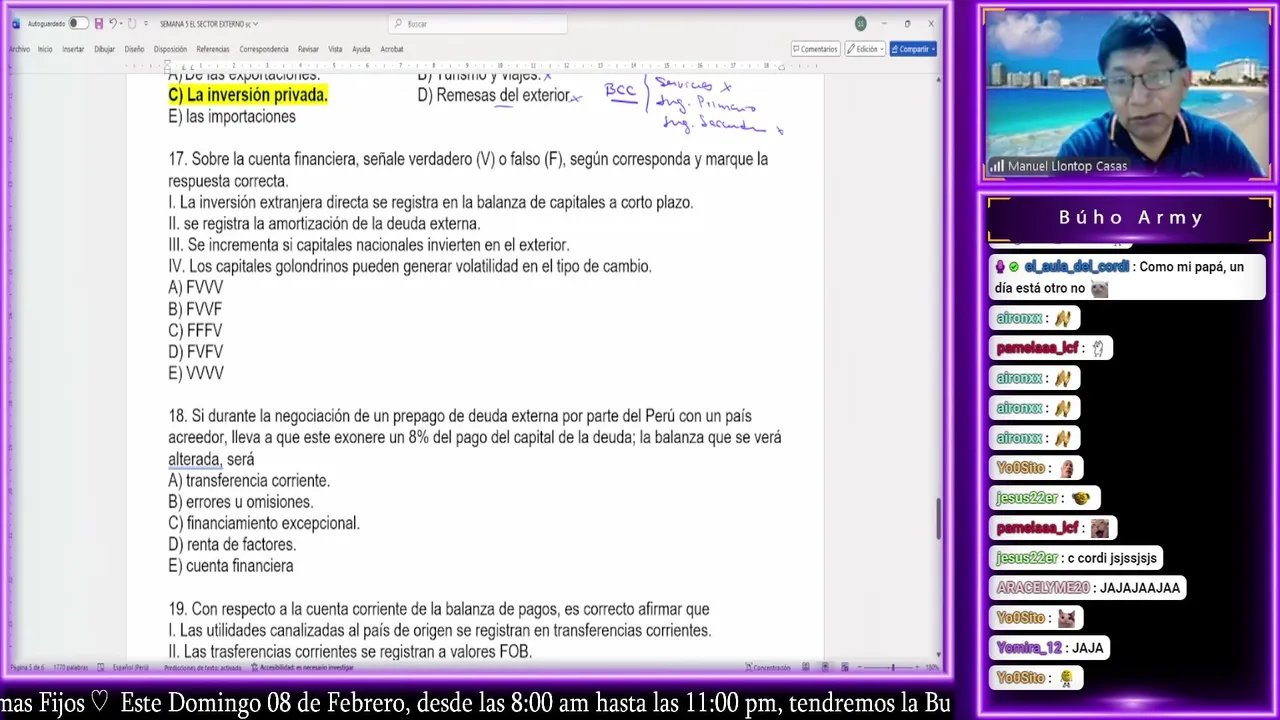Click the username ARACELYME20 in chat
Viewport: 1280px width, 720px height.
point(1043,588)
